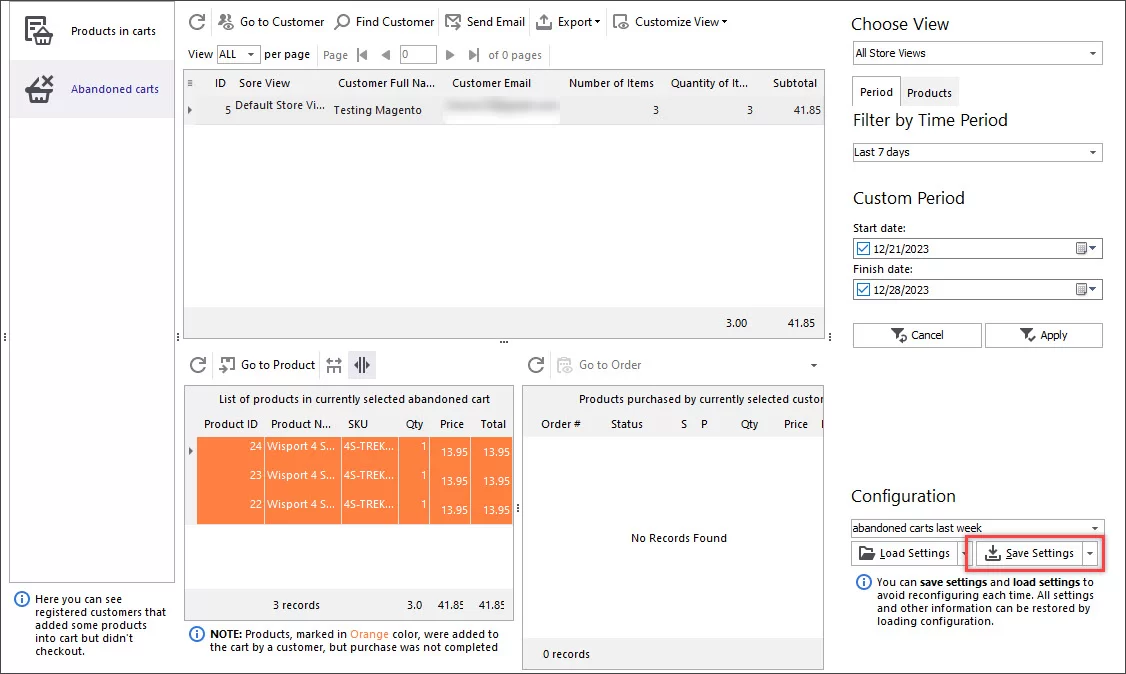Select product row with ID 24

pos(355,451)
